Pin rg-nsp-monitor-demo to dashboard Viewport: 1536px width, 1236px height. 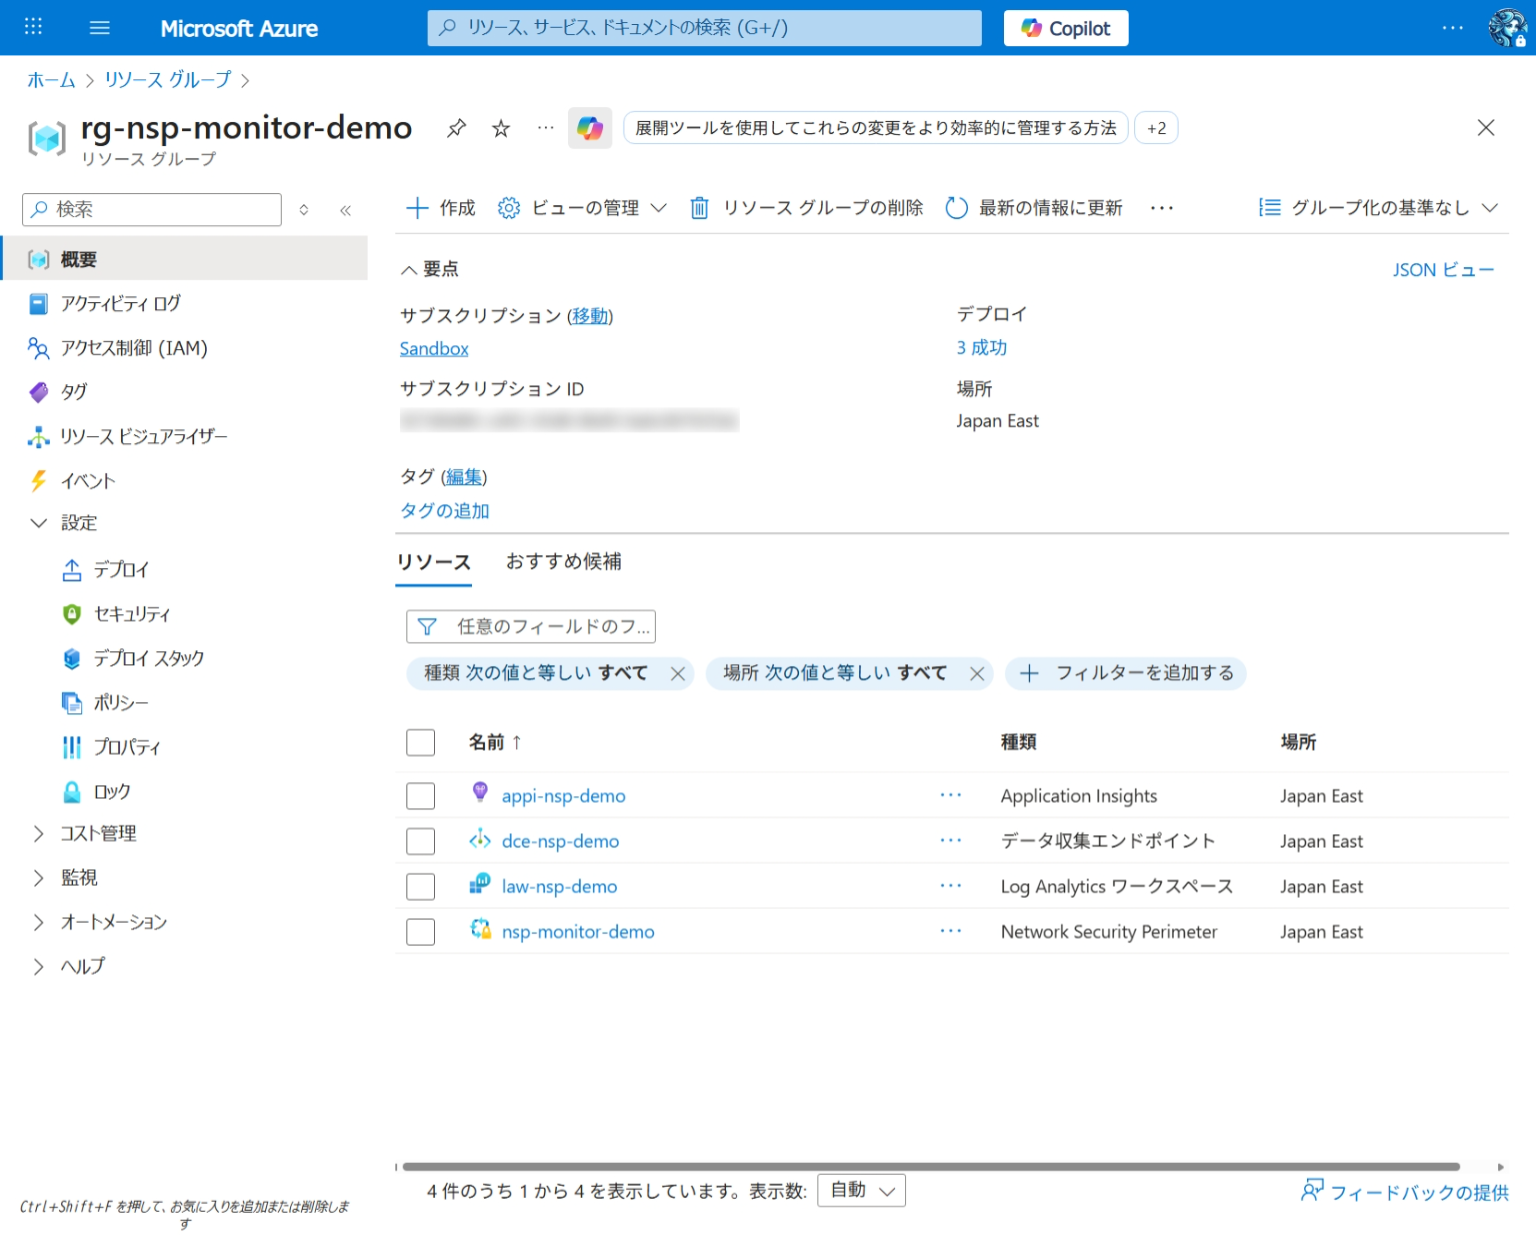tap(456, 128)
